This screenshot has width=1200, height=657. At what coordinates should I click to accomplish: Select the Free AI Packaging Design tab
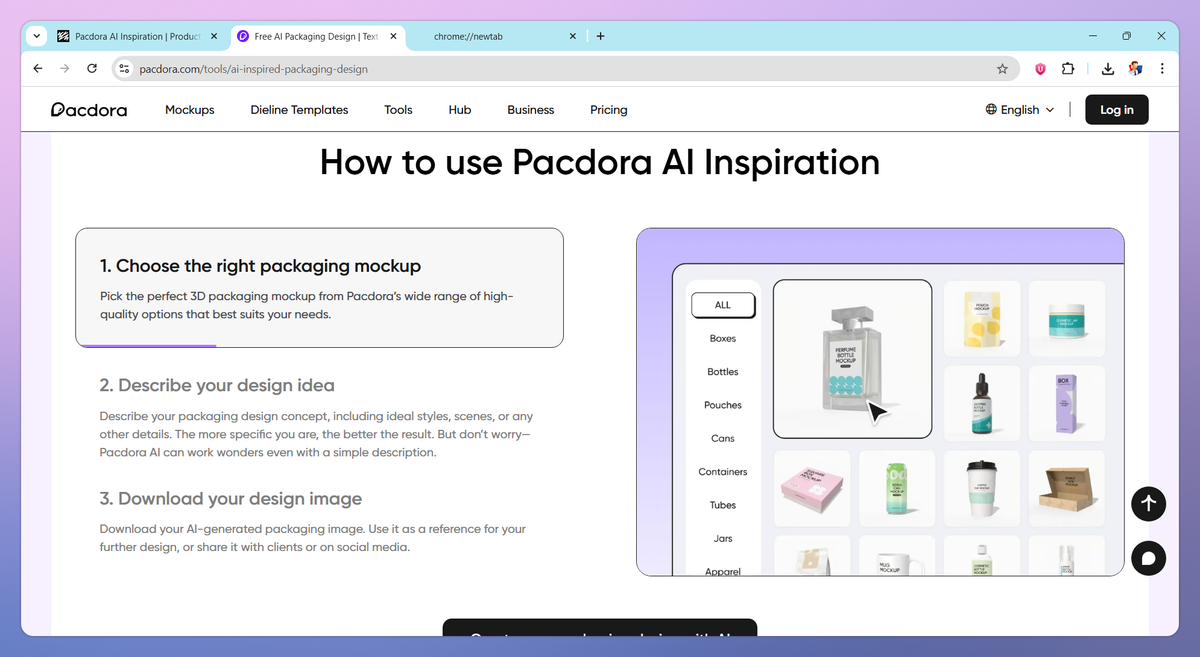tap(318, 36)
